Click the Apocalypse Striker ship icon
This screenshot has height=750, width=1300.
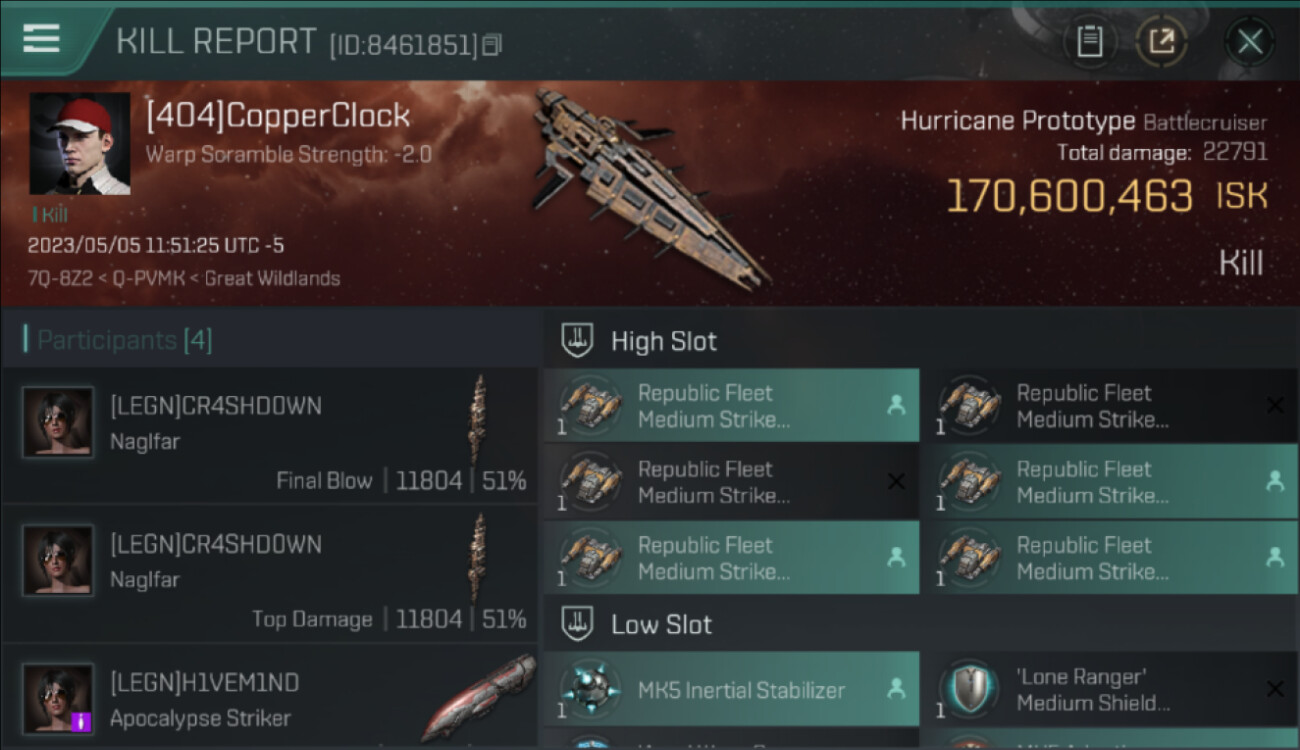pyautogui.click(x=479, y=697)
